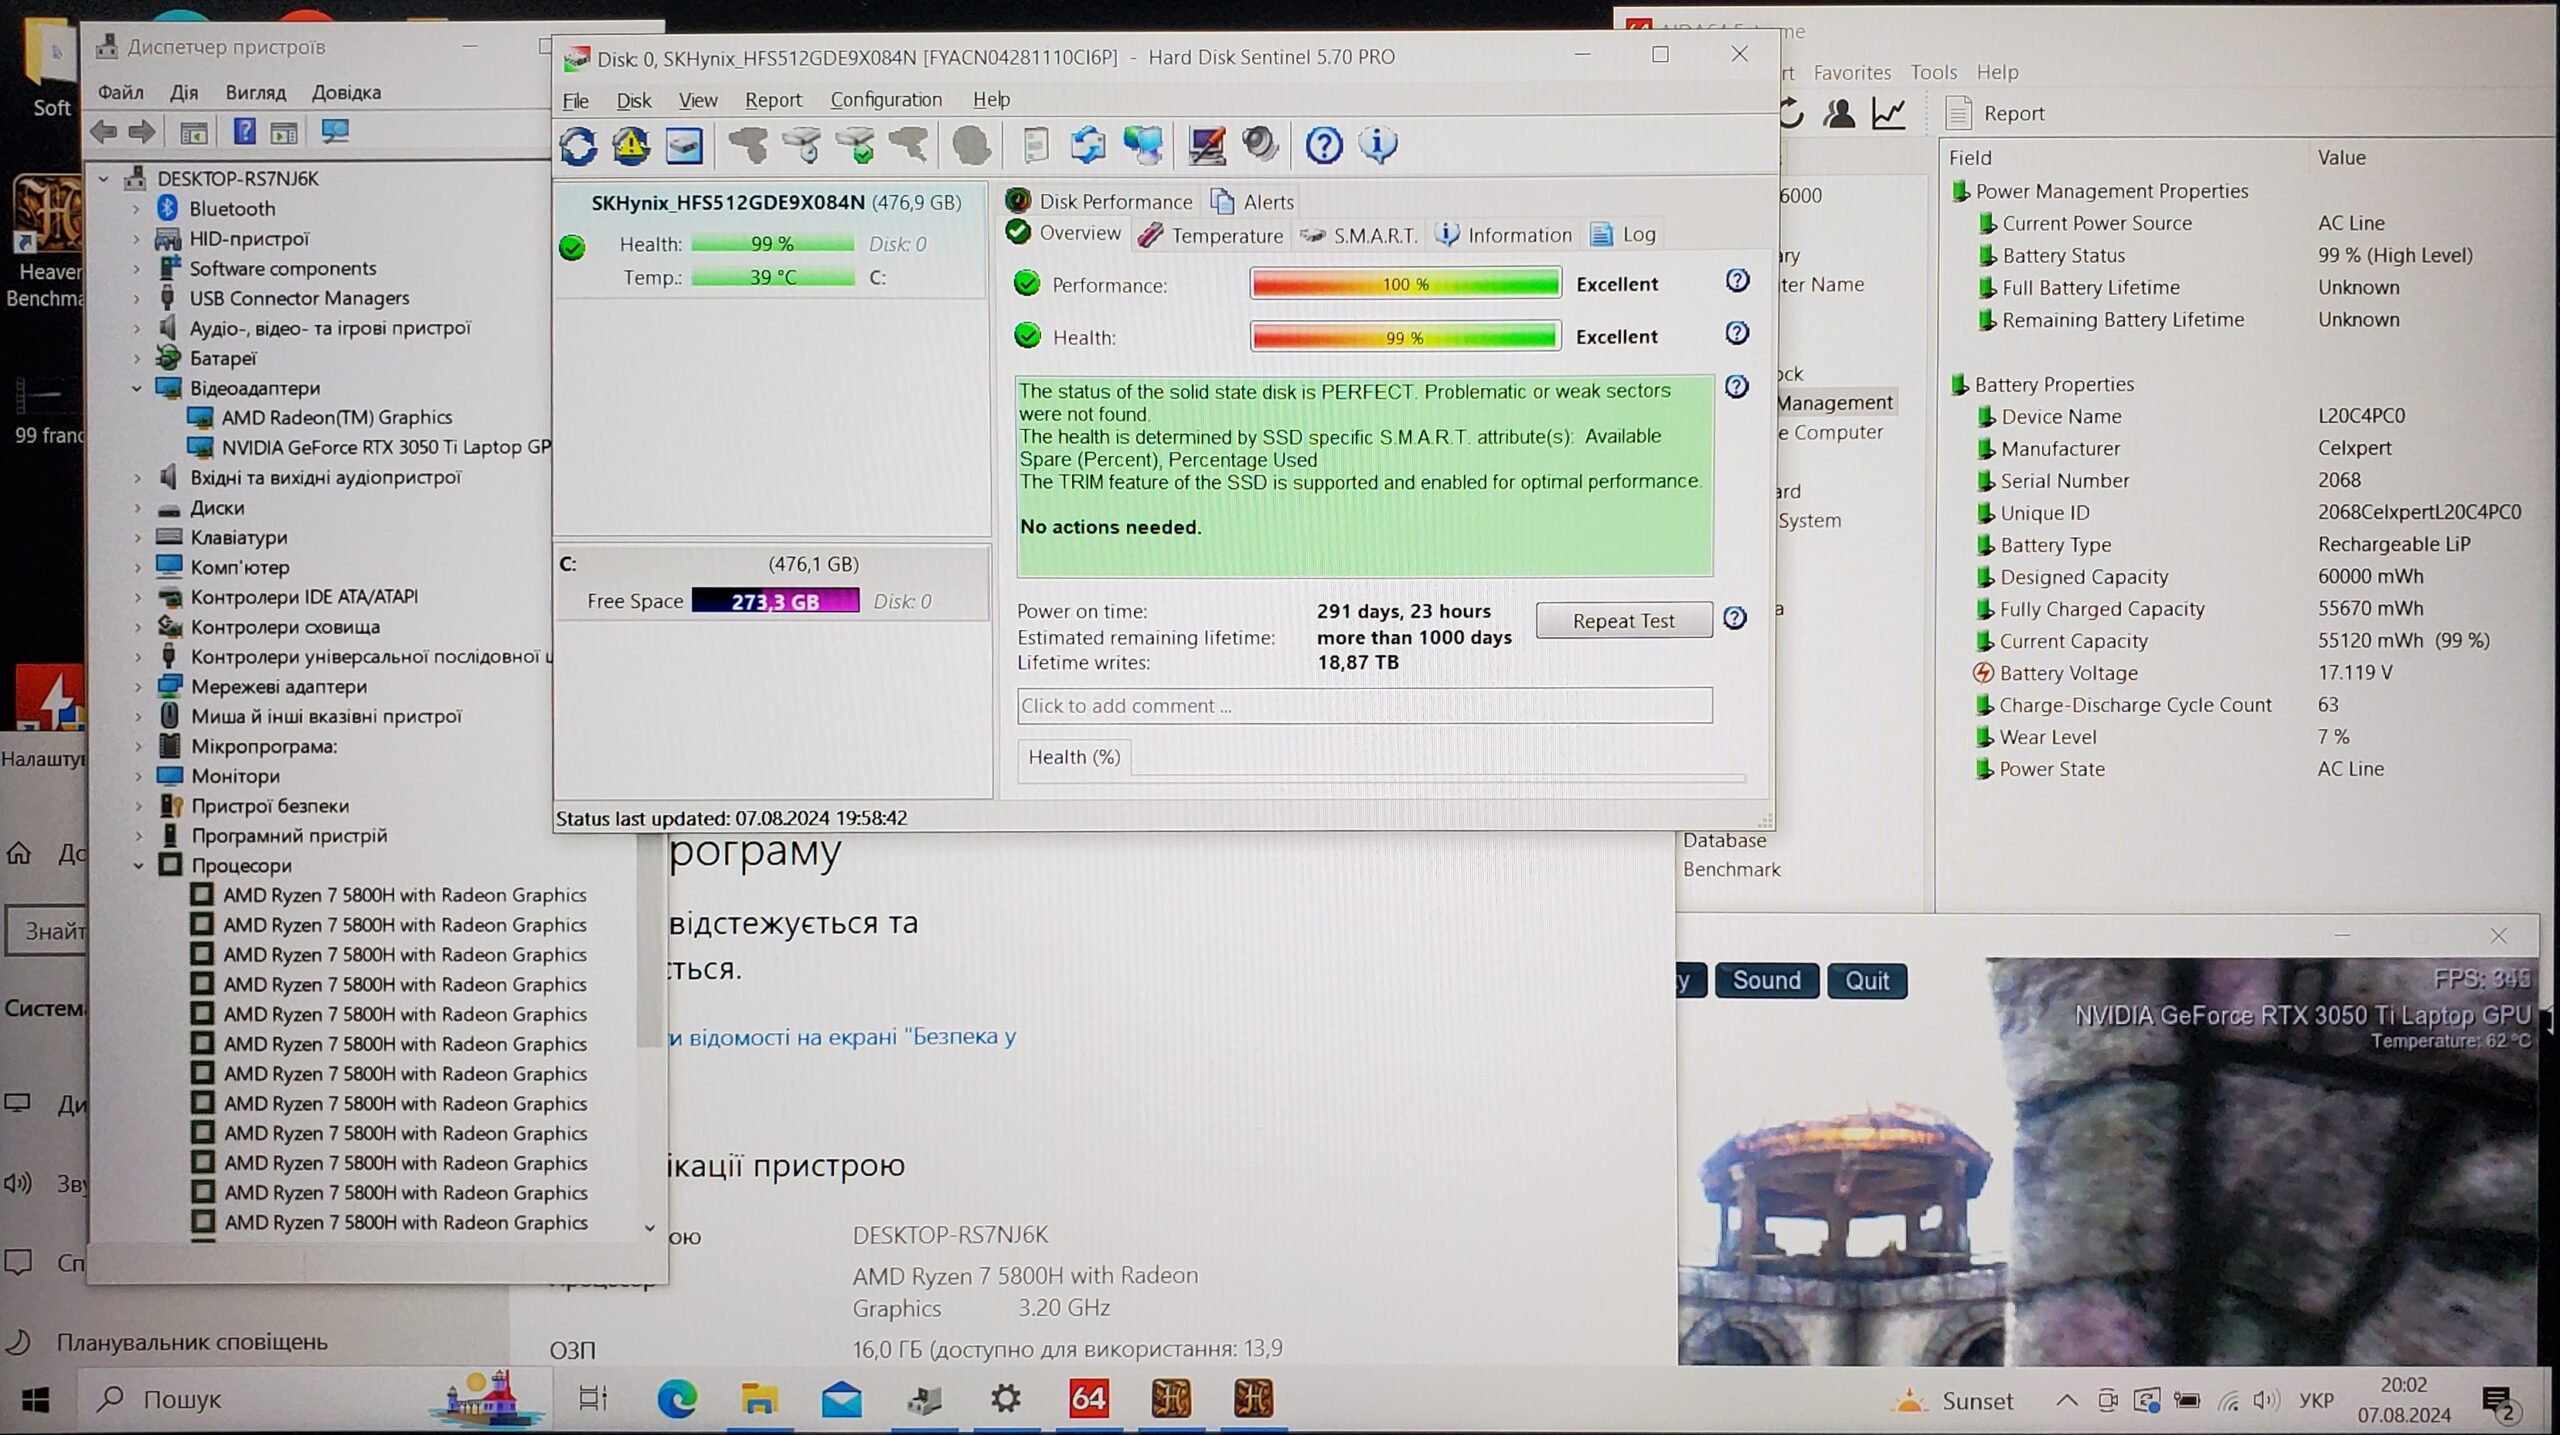Click the back arrow in Device Manager toolbar

coord(104,131)
